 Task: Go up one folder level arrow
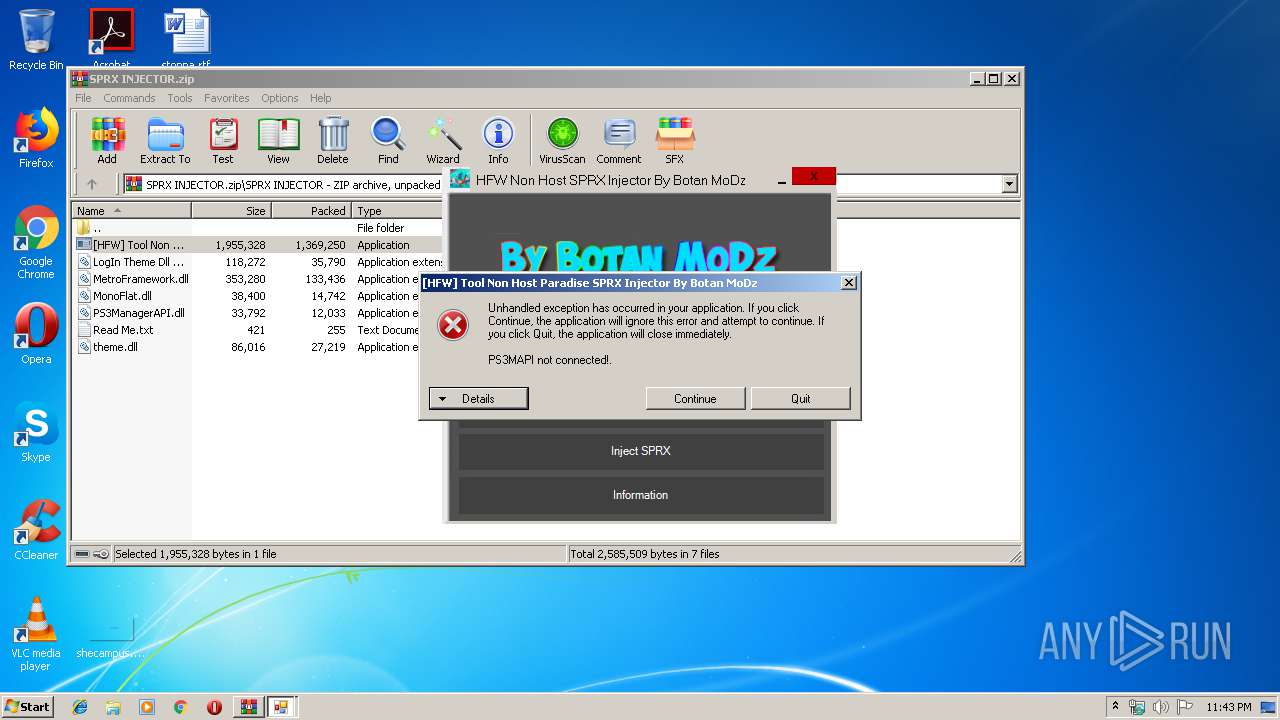(x=92, y=184)
